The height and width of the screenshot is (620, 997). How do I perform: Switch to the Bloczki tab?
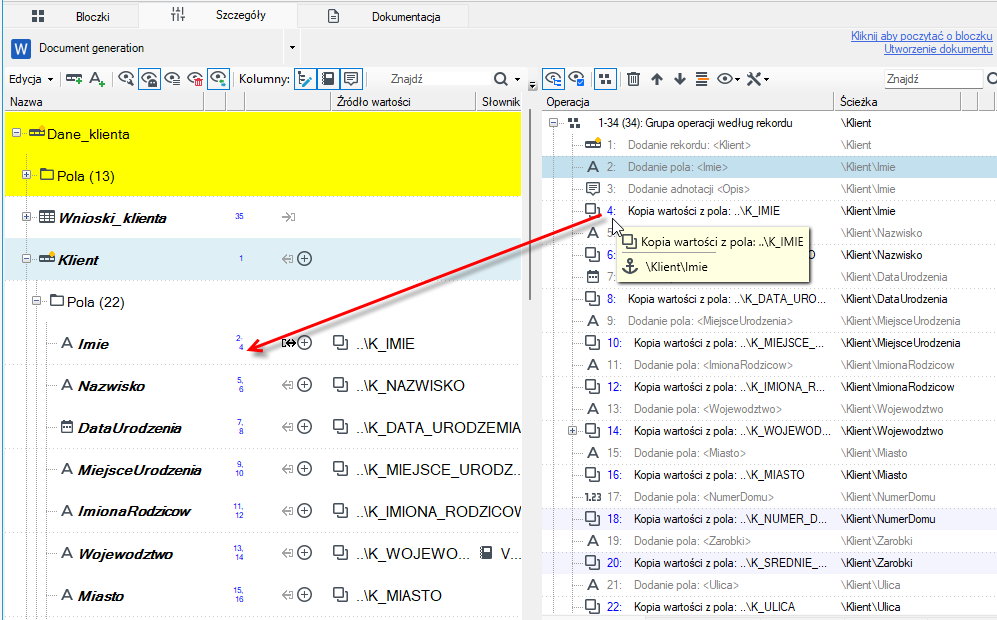pos(71,17)
